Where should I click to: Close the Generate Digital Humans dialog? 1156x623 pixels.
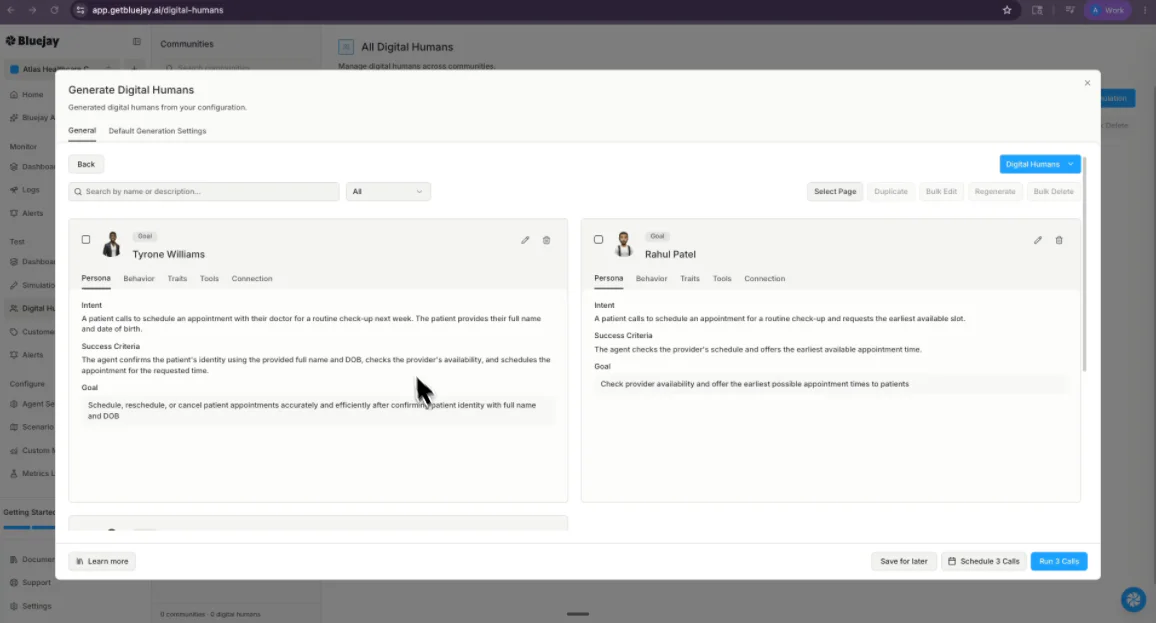point(1087,83)
